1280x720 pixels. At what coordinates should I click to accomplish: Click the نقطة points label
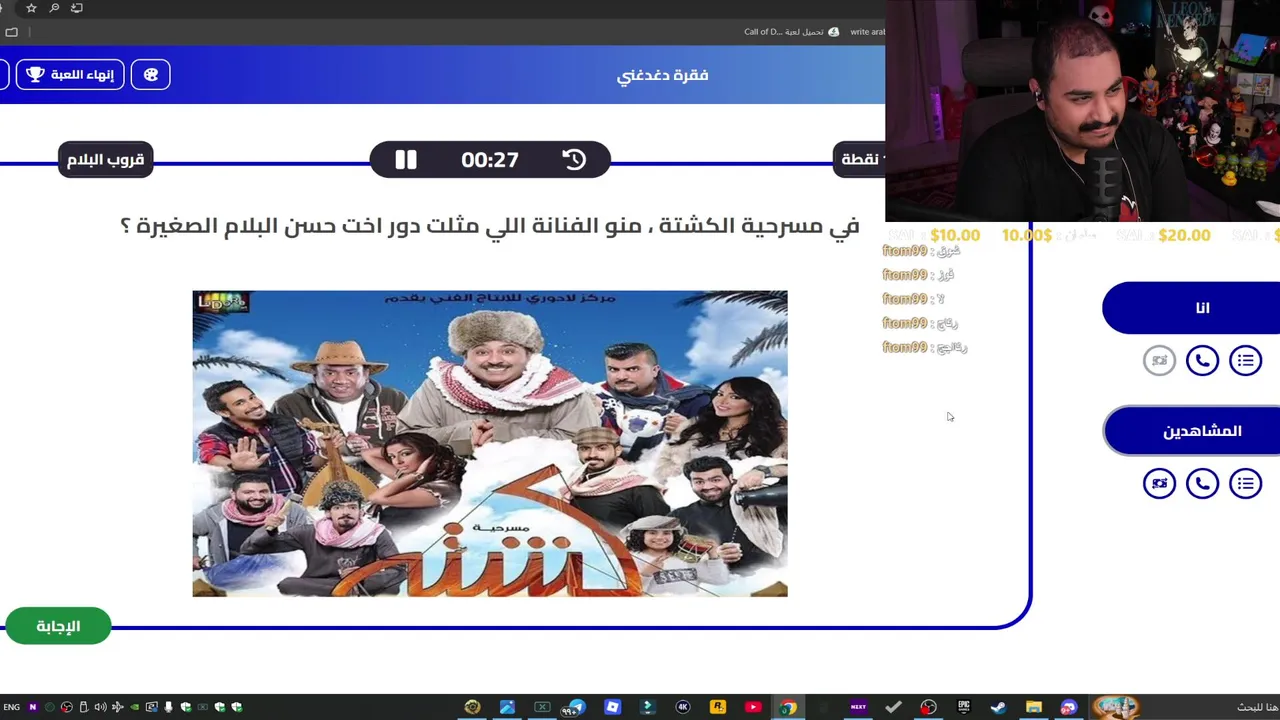(860, 160)
